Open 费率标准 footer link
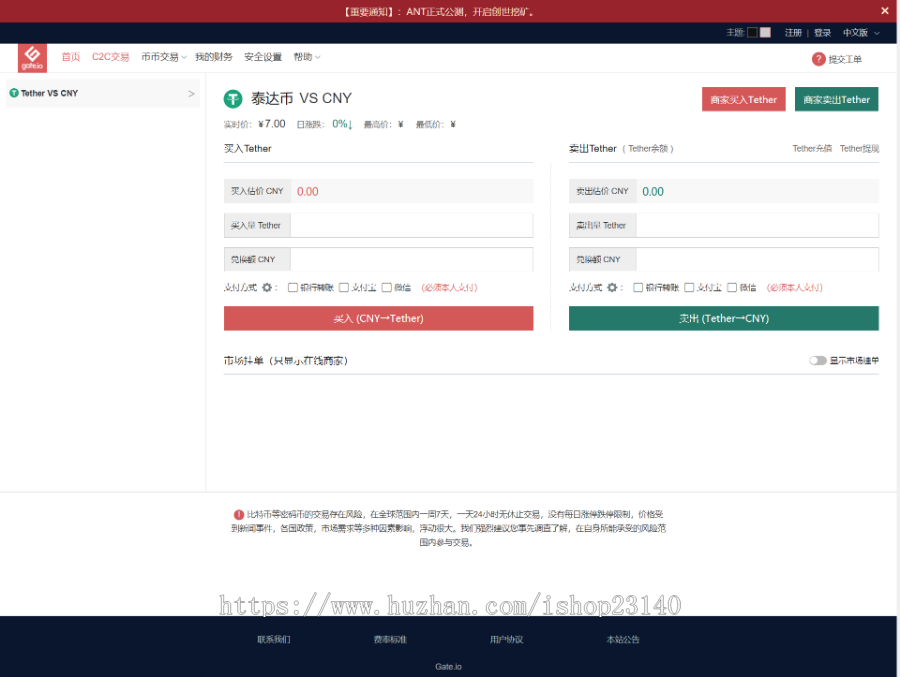The image size is (900, 677). [x=390, y=639]
